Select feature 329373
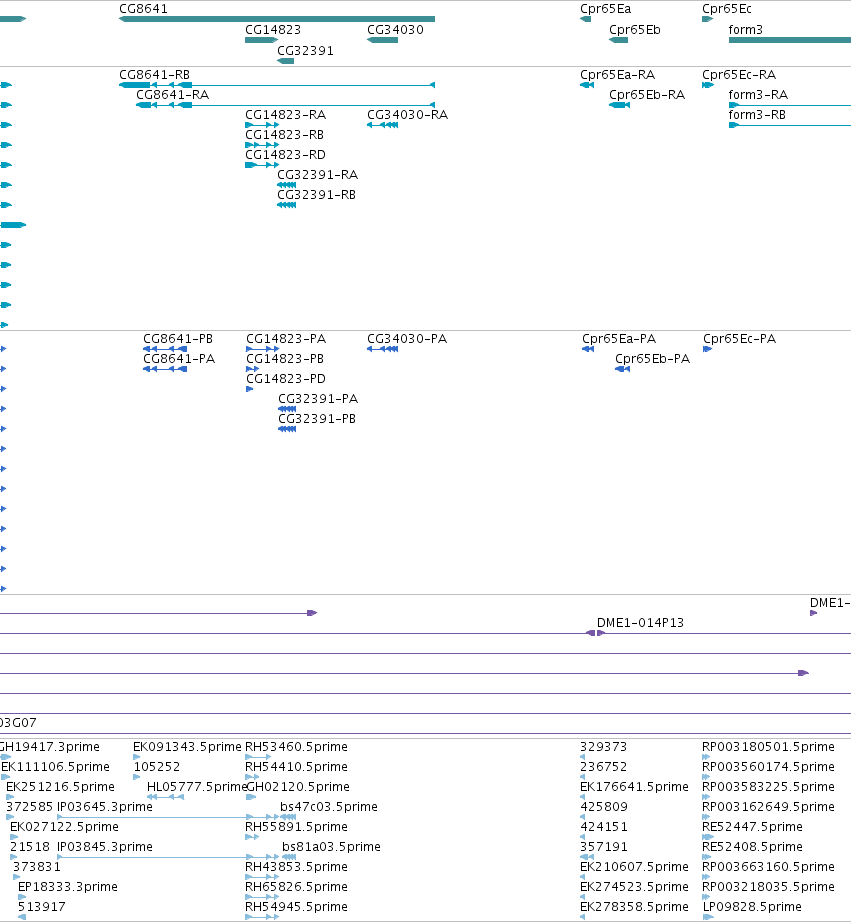The height and width of the screenshot is (922, 851). click(x=582, y=757)
